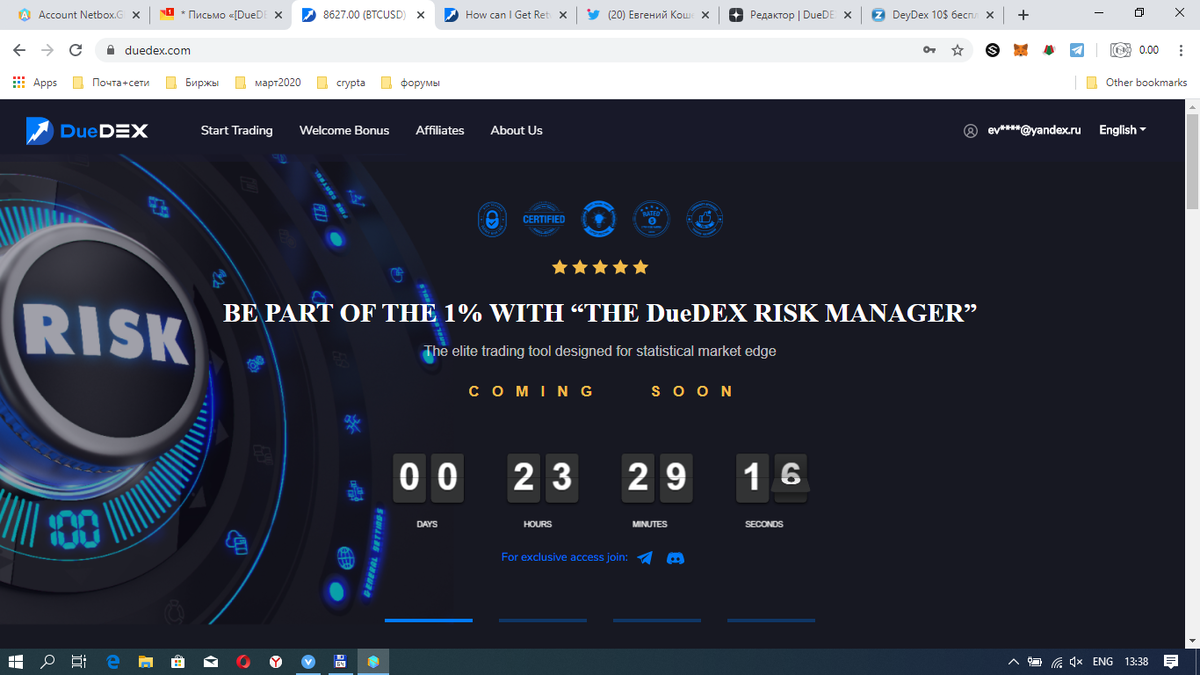
Task: Open saved passwords key icon
Action: point(930,50)
